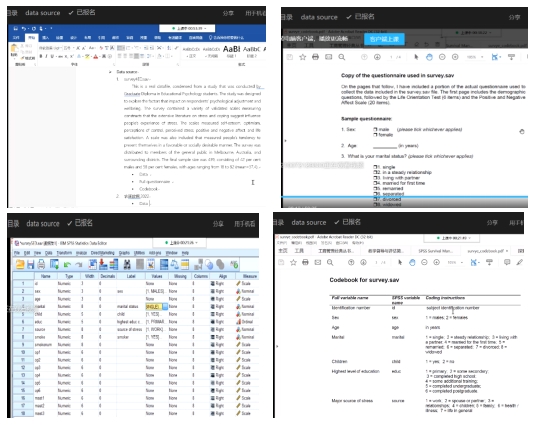Tick the single checkbox under marital status
This screenshot has width=535, height=425.
(x=376, y=167)
